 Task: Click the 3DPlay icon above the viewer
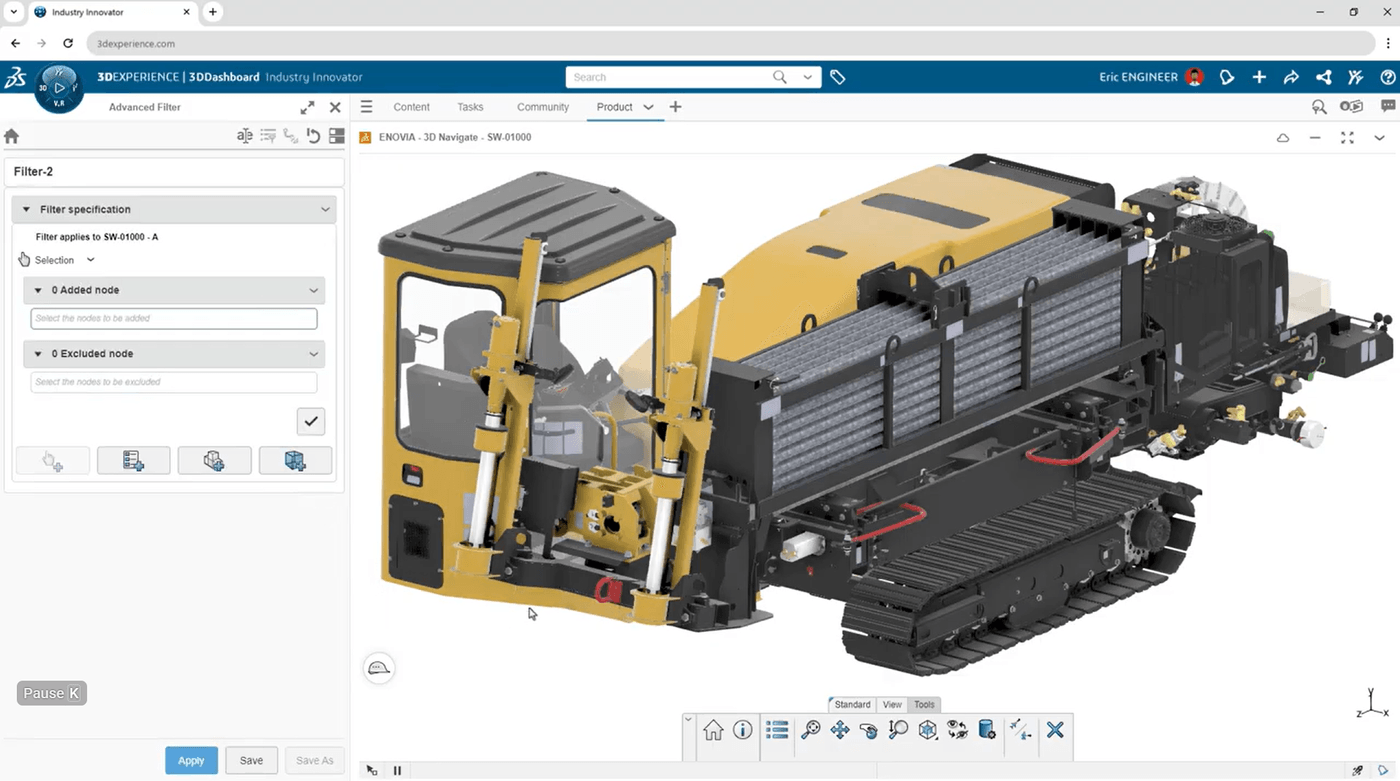58,87
